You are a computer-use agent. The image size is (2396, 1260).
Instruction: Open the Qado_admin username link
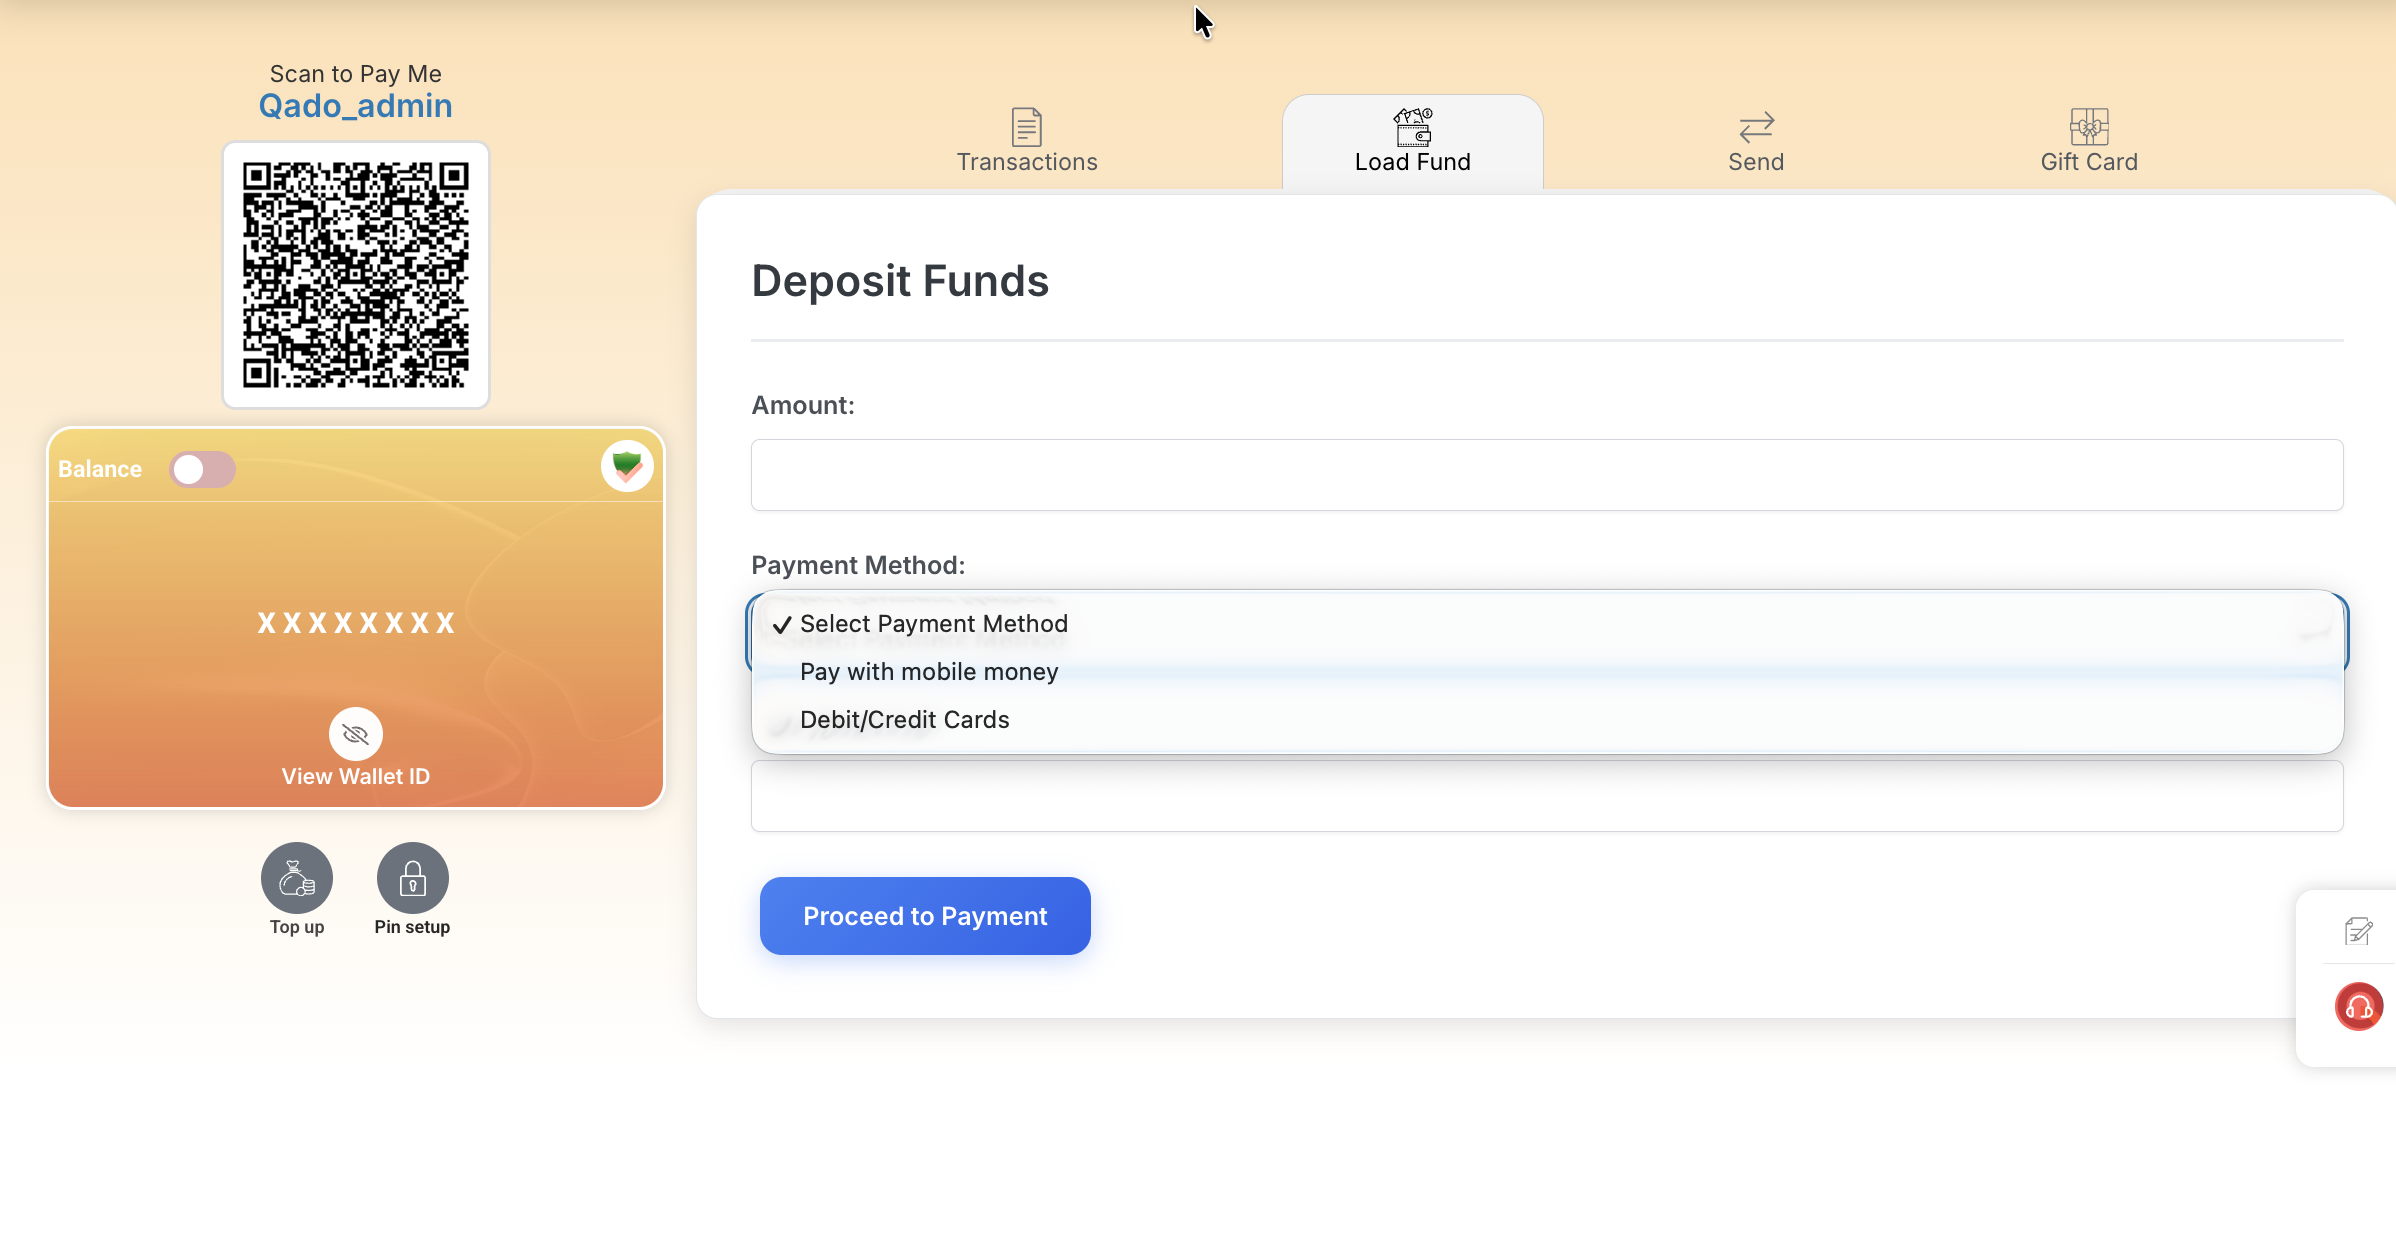tap(355, 106)
